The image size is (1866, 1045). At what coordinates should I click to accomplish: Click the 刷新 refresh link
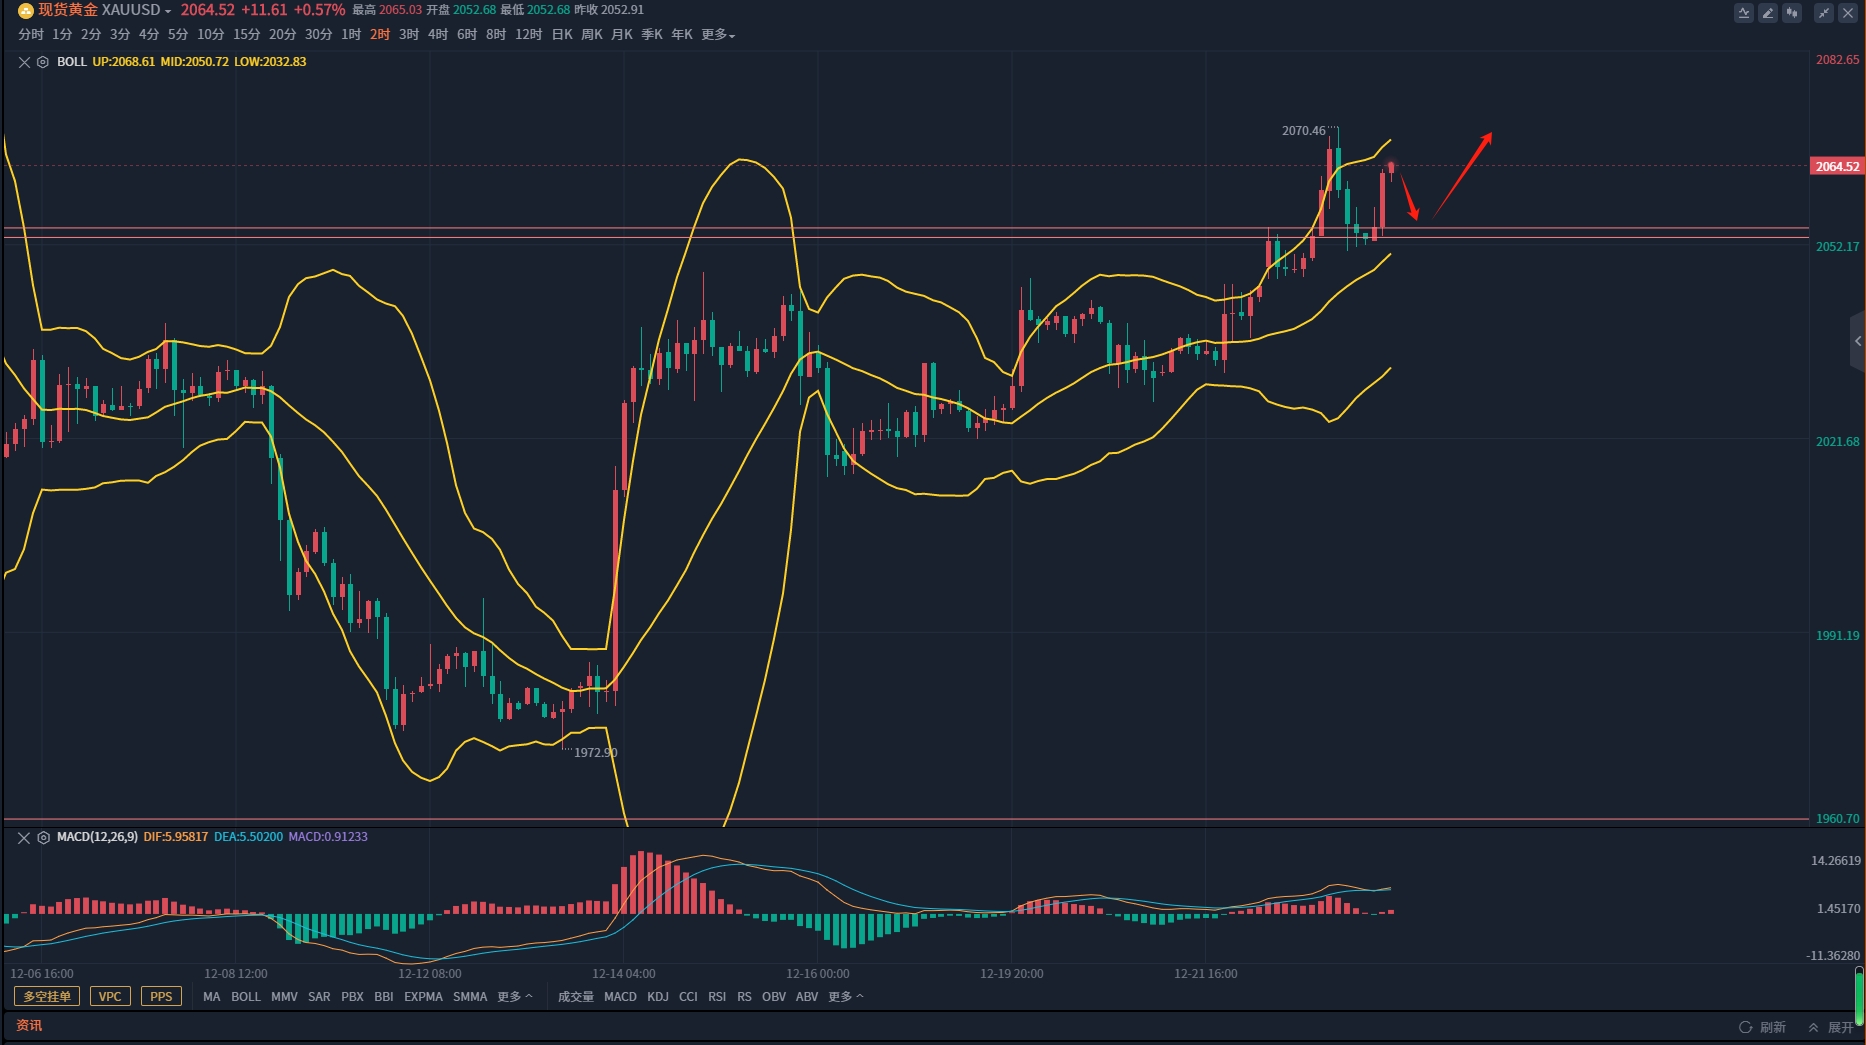[x=1773, y=1027]
